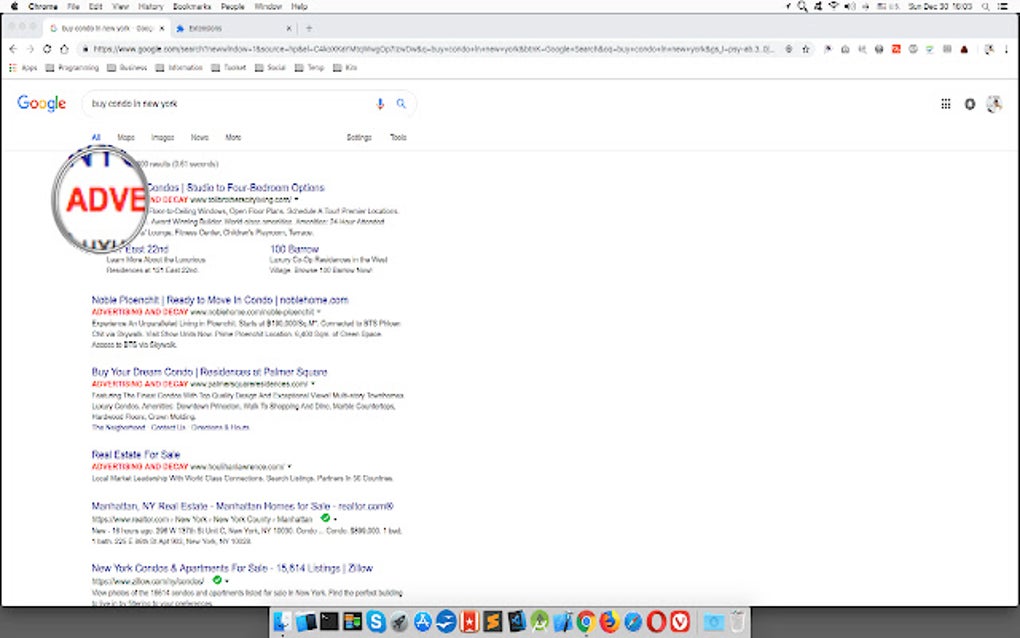Viewport: 1020px width, 638px height.
Task: Open the Settings search options menu
Action: pyautogui.click(x=359, y=137)
